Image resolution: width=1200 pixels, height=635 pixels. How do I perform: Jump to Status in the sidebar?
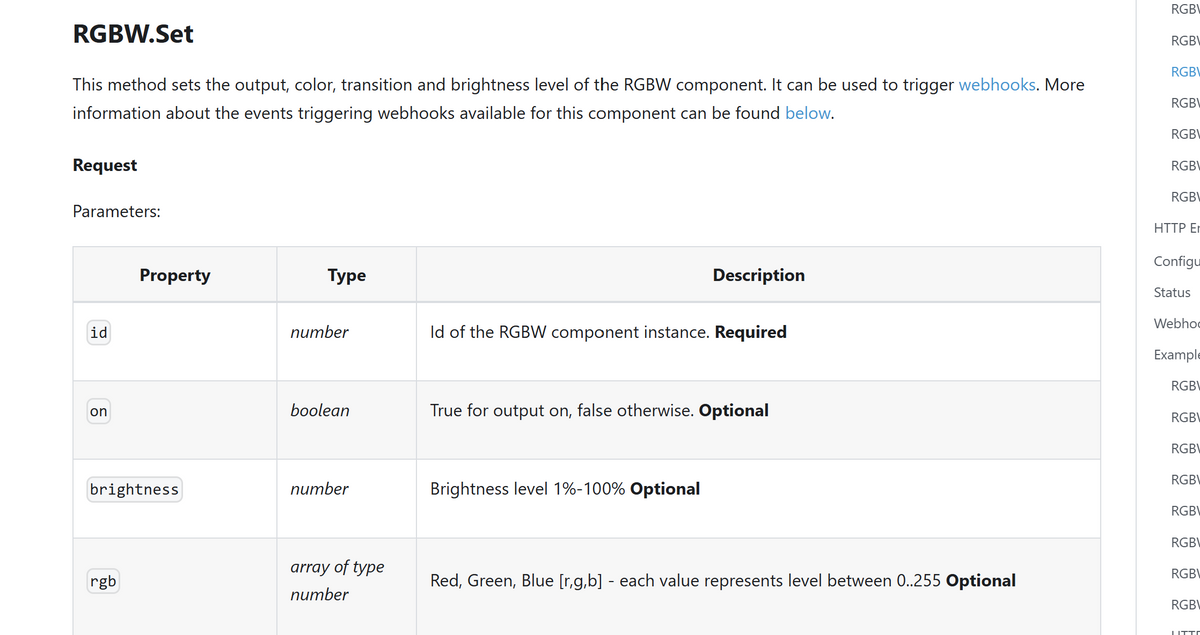coord(1172,292)
